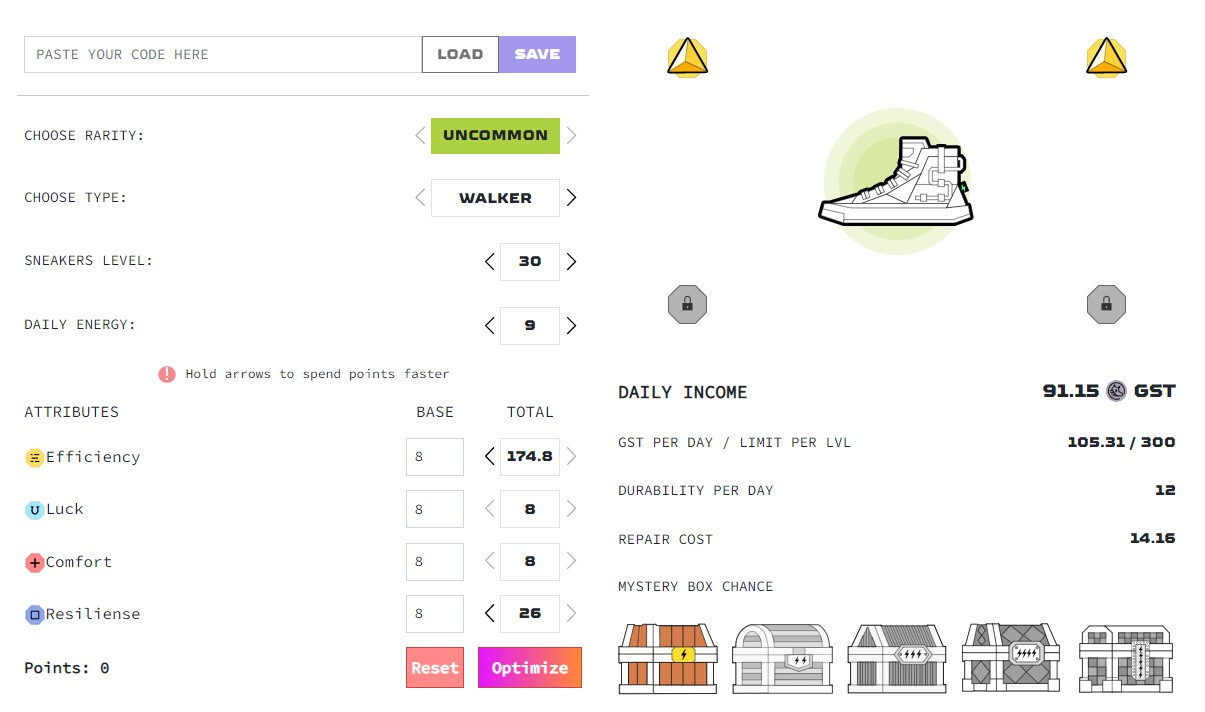The width and height of the screenshot is (1205, 712).
Task: Click the Resiliense total value 26
Action: [x=530, y=614]
